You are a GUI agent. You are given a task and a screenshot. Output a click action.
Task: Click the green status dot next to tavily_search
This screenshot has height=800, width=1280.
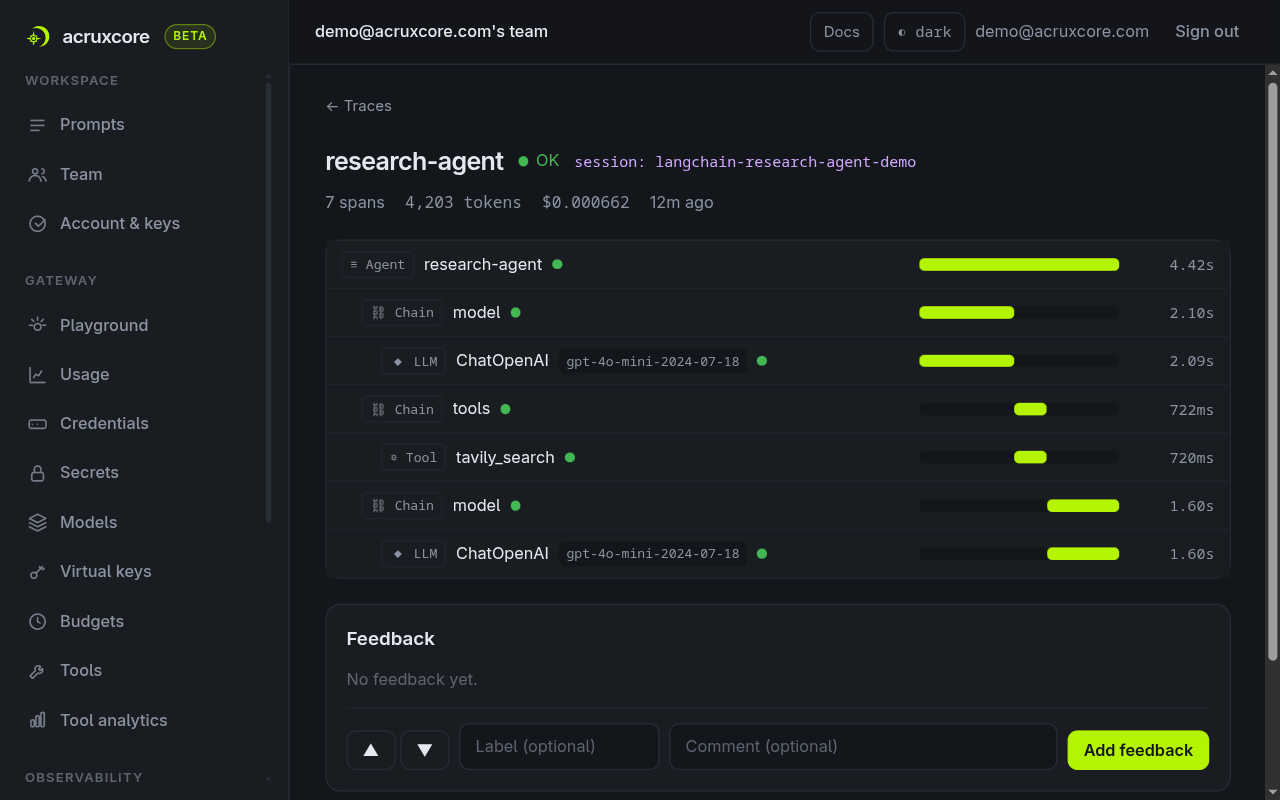coord(570,457)
